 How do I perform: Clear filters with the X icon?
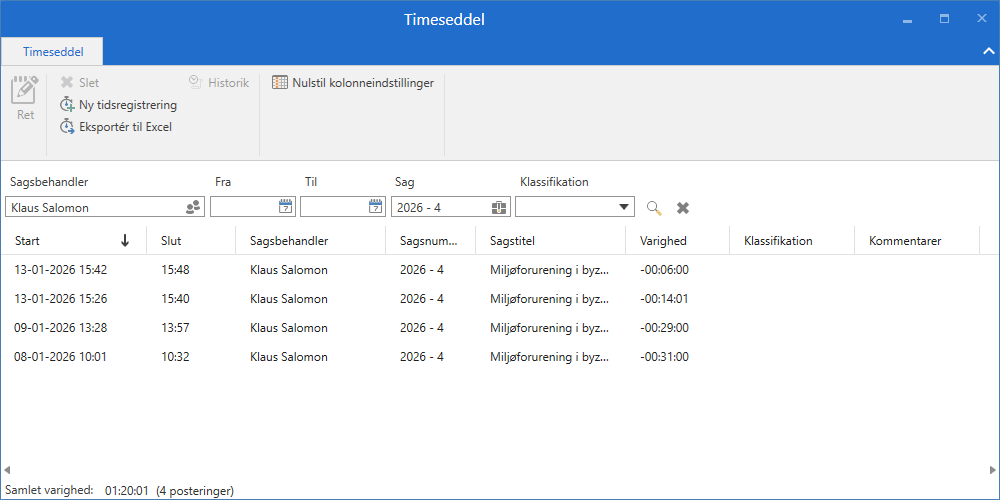click(683, 208)
